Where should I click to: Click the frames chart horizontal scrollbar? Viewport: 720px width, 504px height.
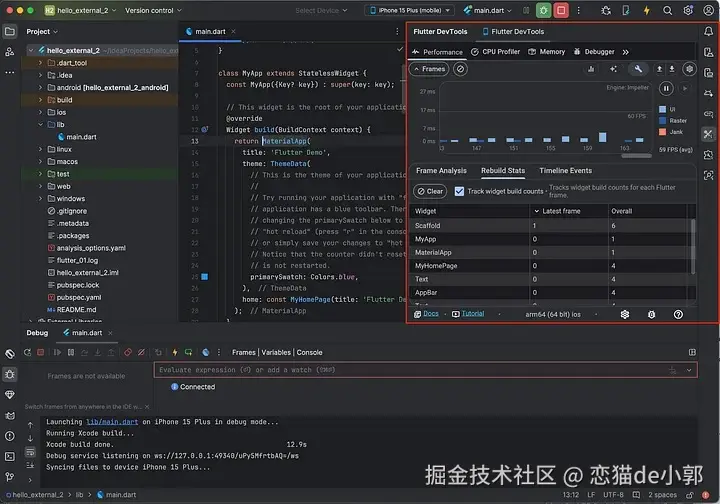pos(636,156)
